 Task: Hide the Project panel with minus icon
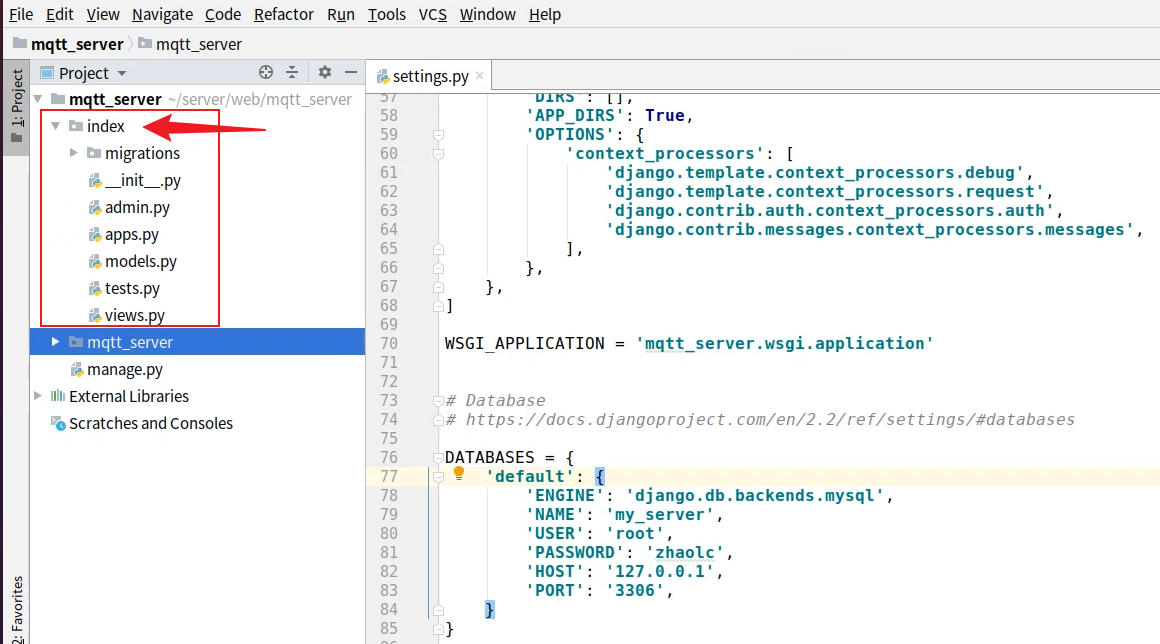point(351,72)
